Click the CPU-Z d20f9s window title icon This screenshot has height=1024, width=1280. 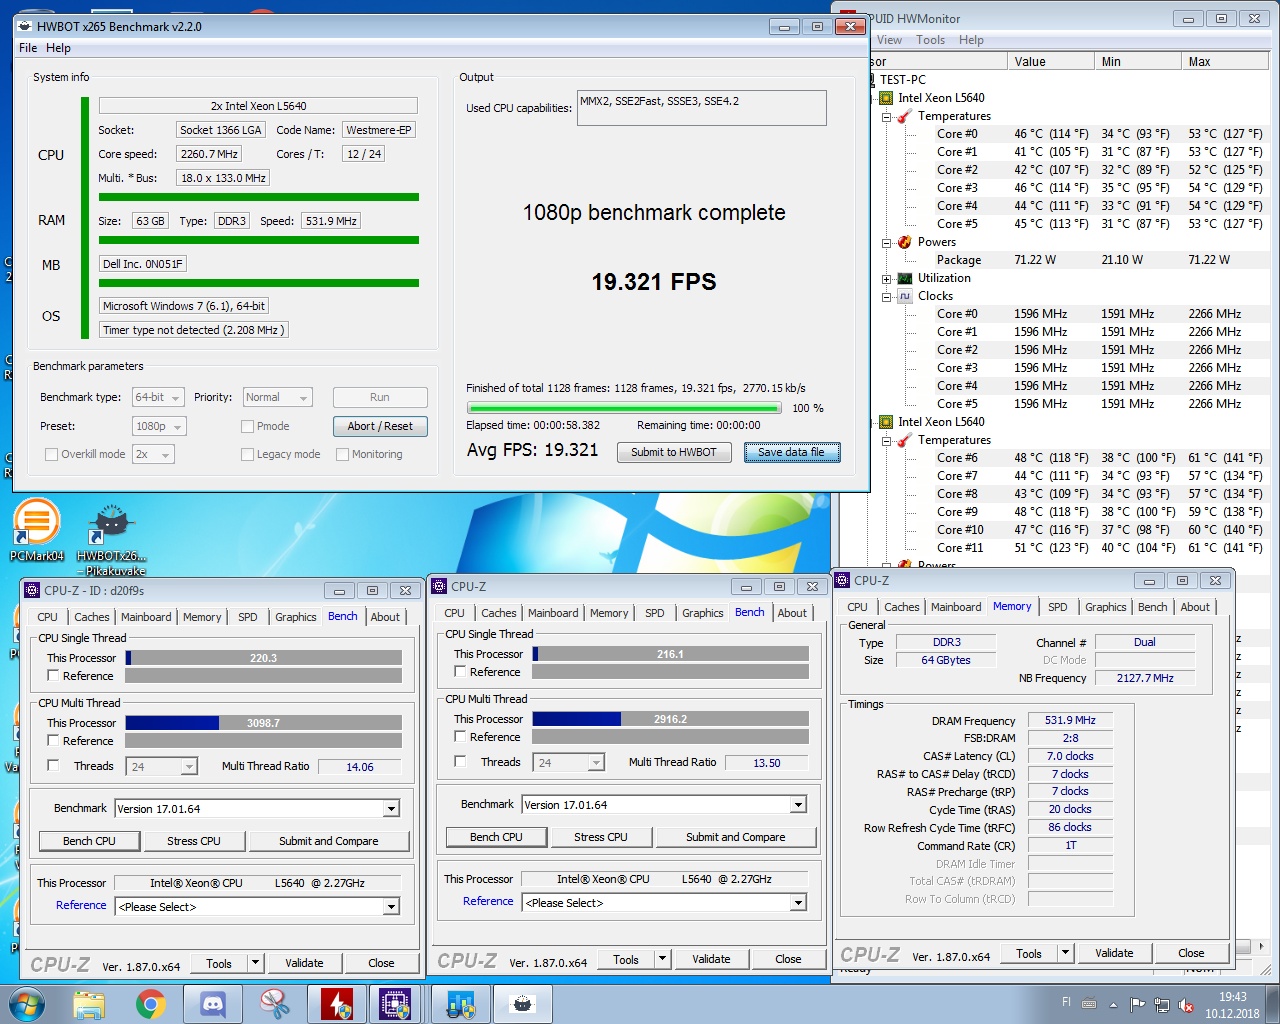pos(33,590)
